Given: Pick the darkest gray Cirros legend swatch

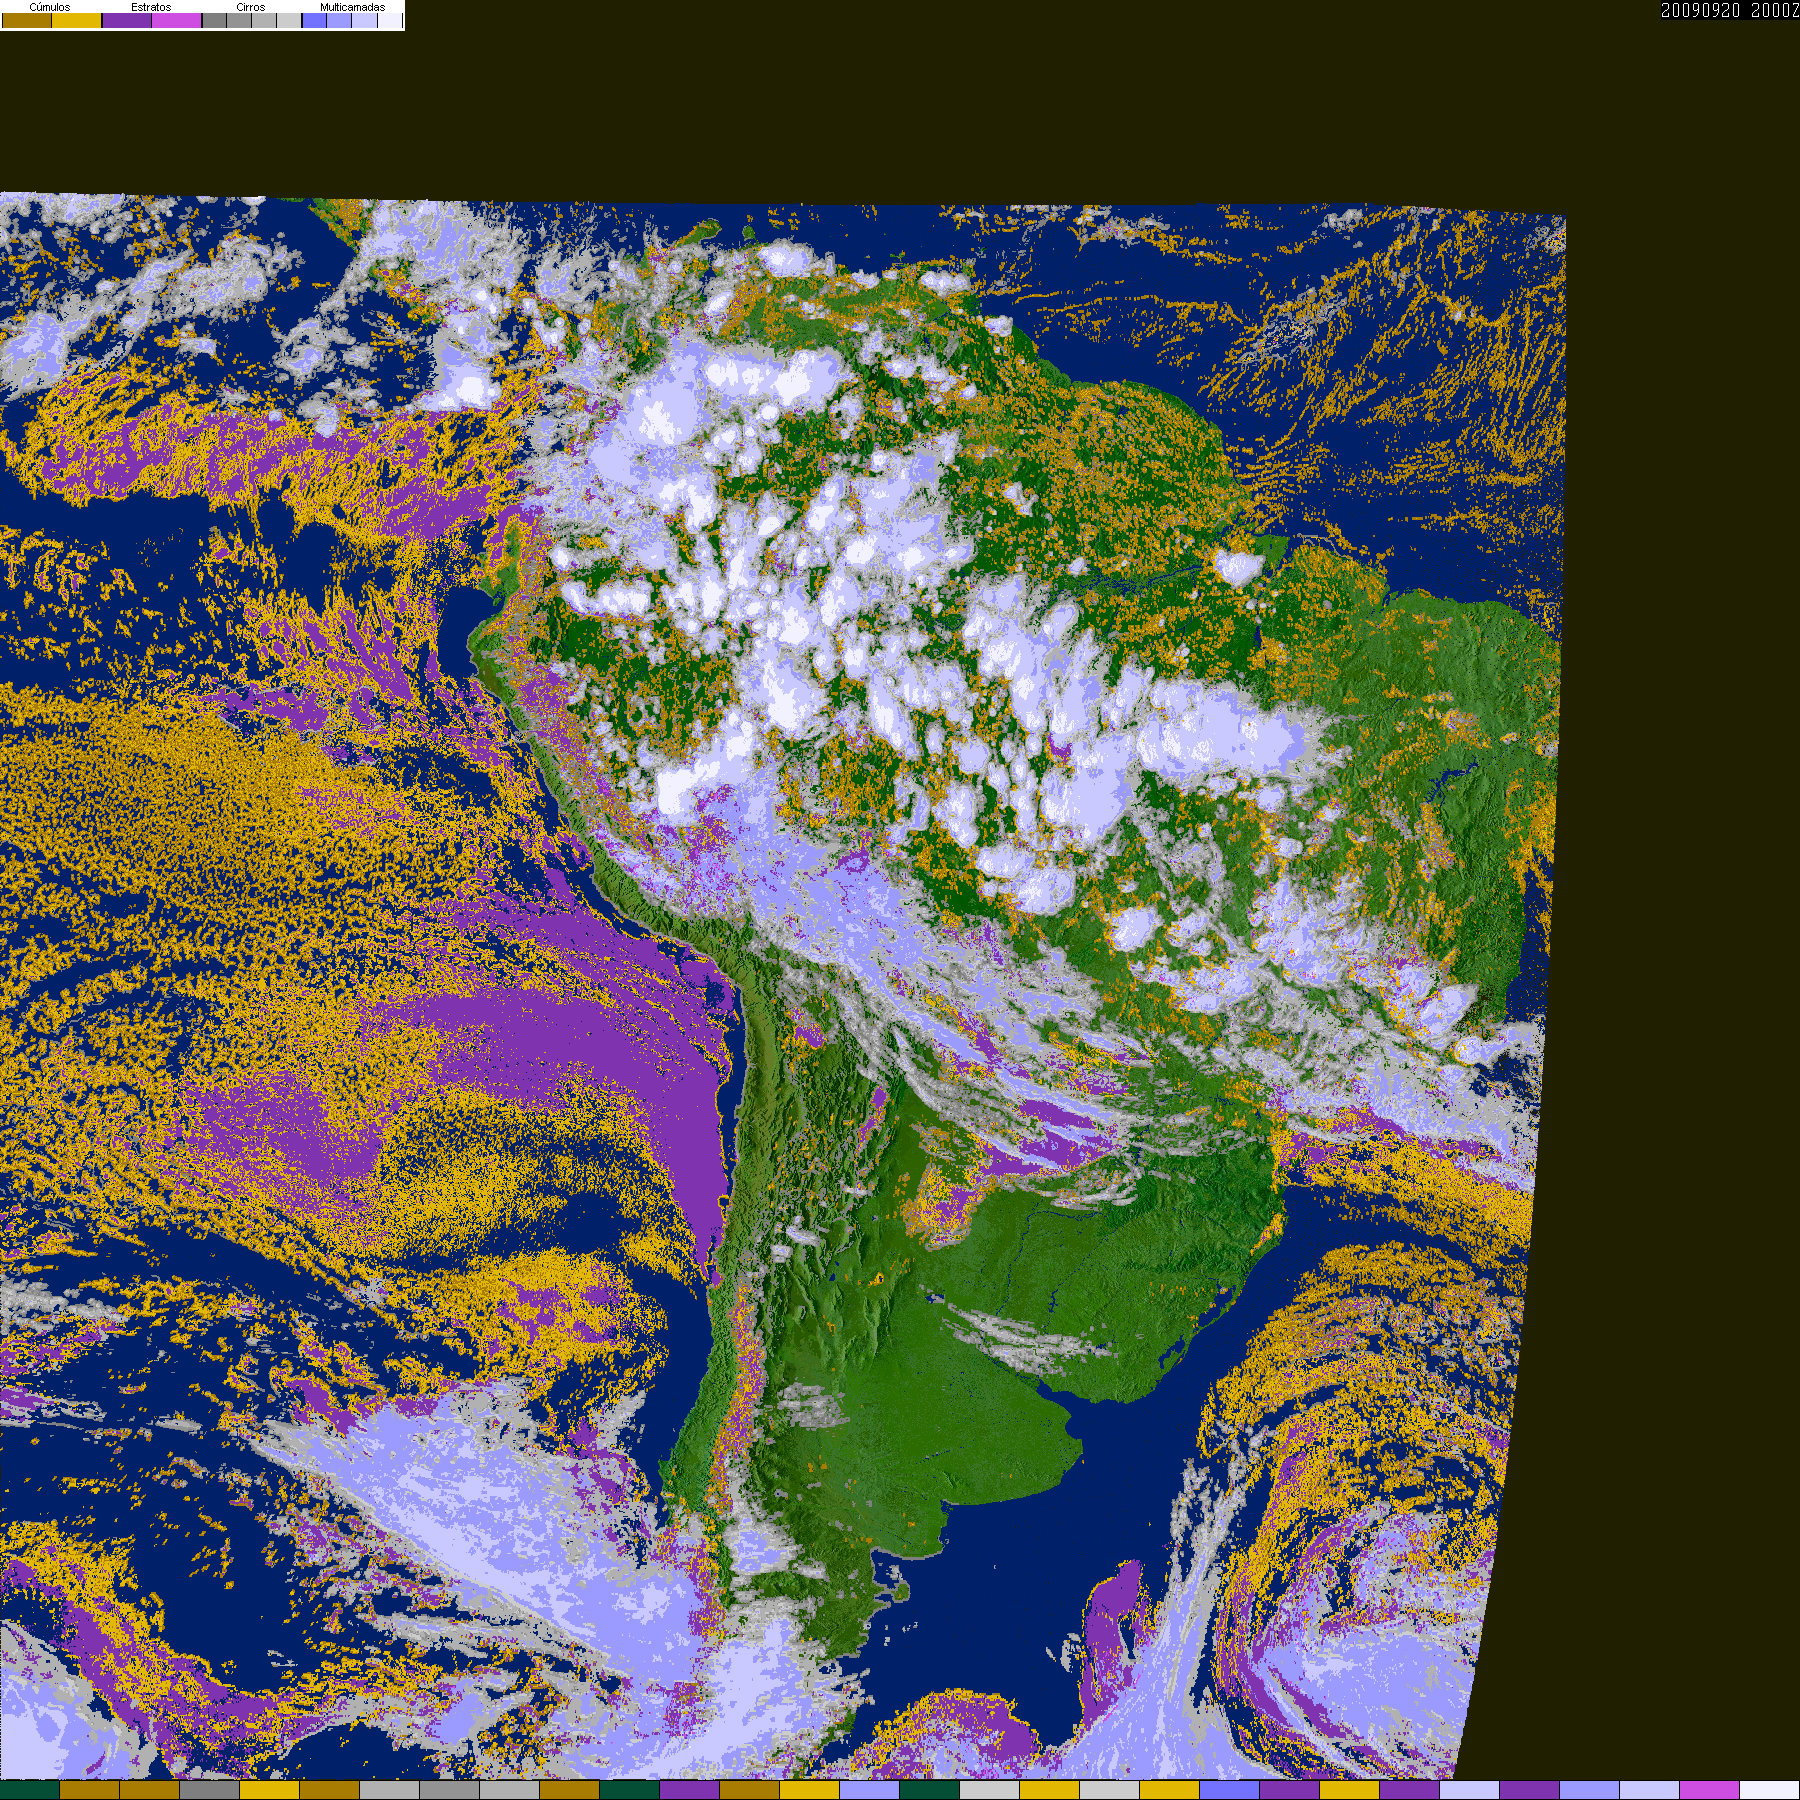Looking at the screenshot, I should [214, 20].
